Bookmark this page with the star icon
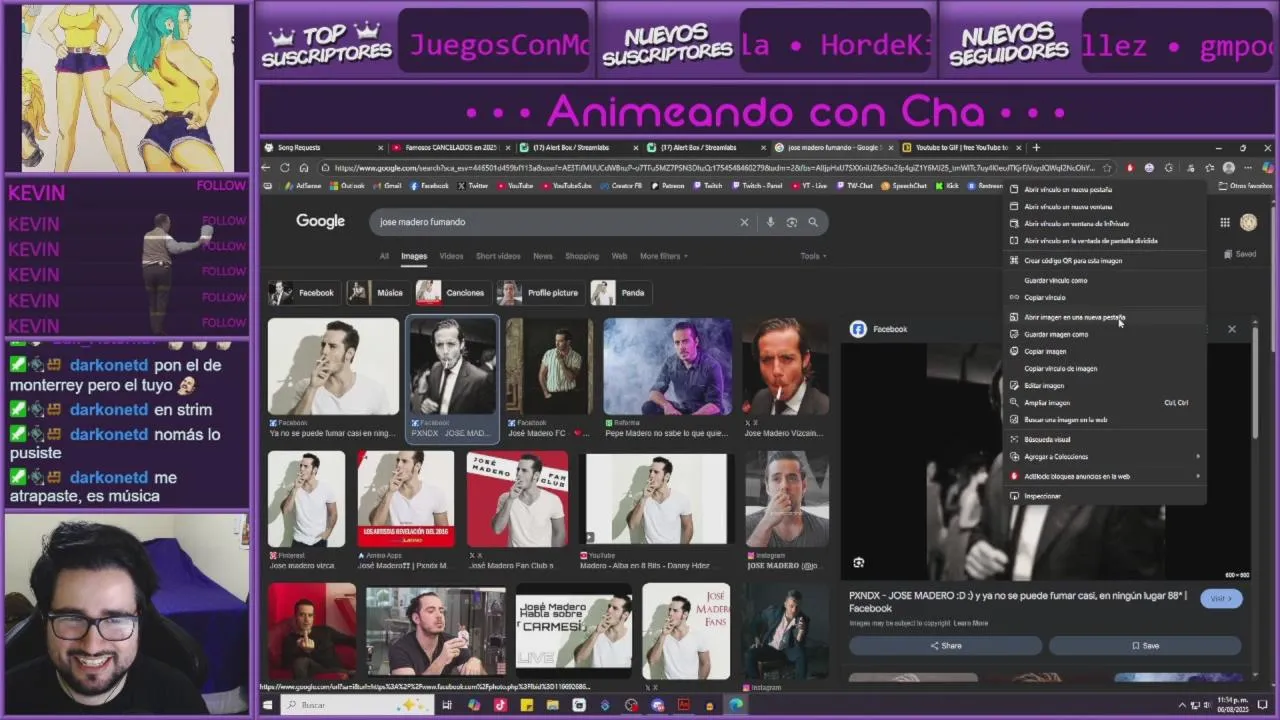This screenshot has height=720, width=1280. (1106, 168)
